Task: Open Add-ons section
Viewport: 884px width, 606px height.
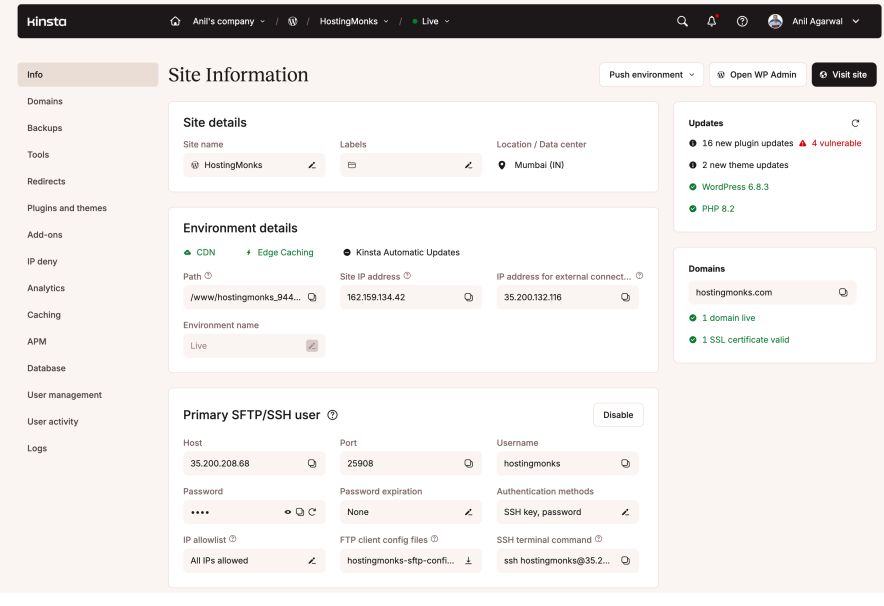Action: coord(45,235)
